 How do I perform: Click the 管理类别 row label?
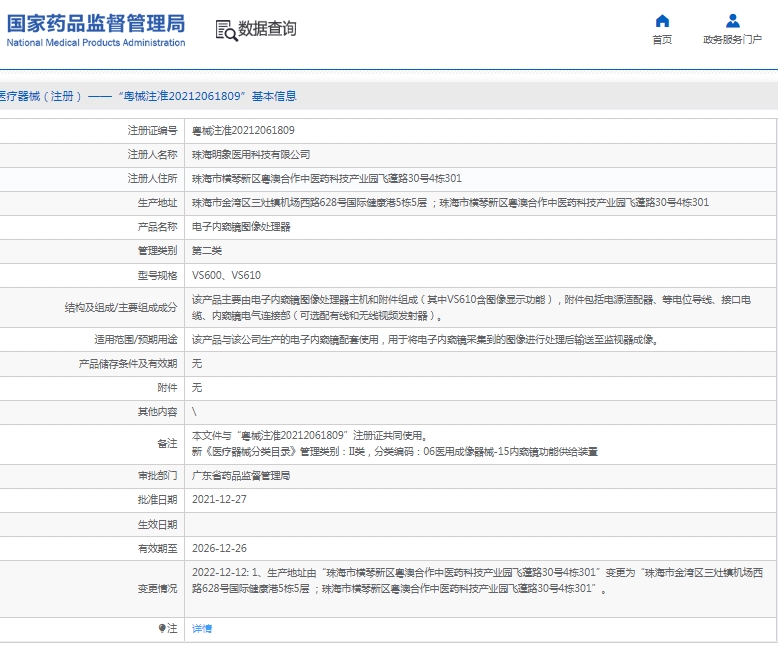point(157,251)
